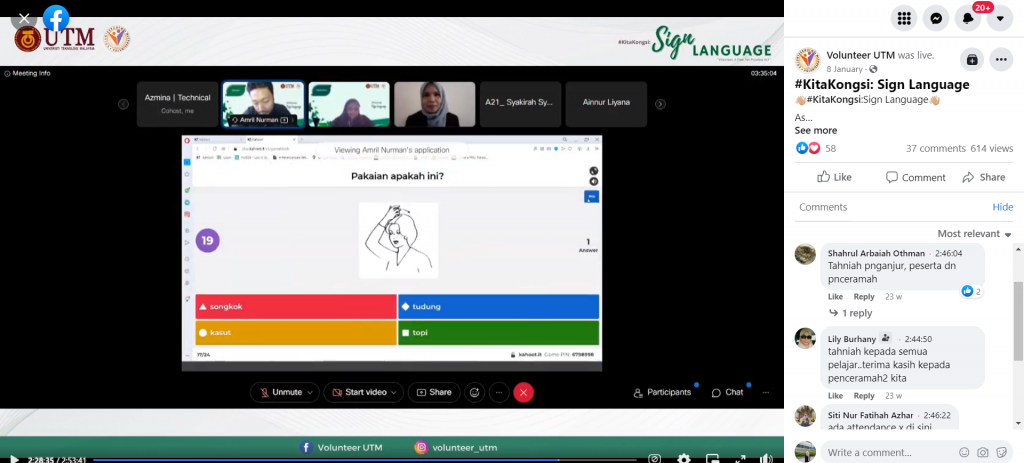
Task: Expand the description with See more
Action: pyautogui.click(x=815, y=130)
